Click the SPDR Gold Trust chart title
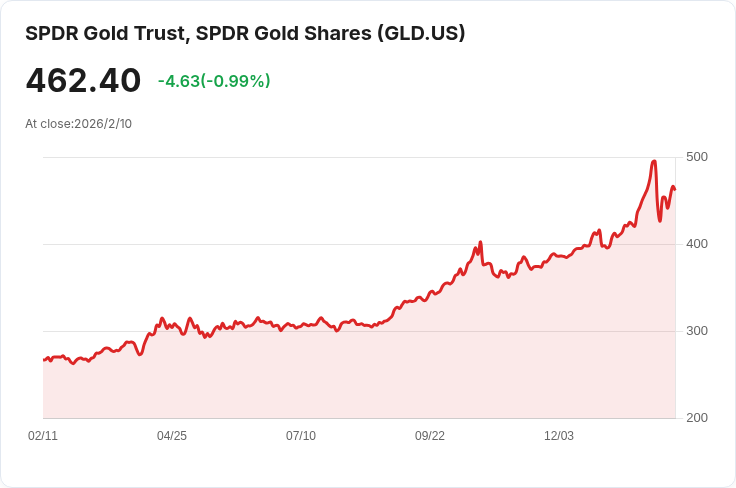This screenshot has height=488, width=736. pyautogui.click(x=245, y=33)
